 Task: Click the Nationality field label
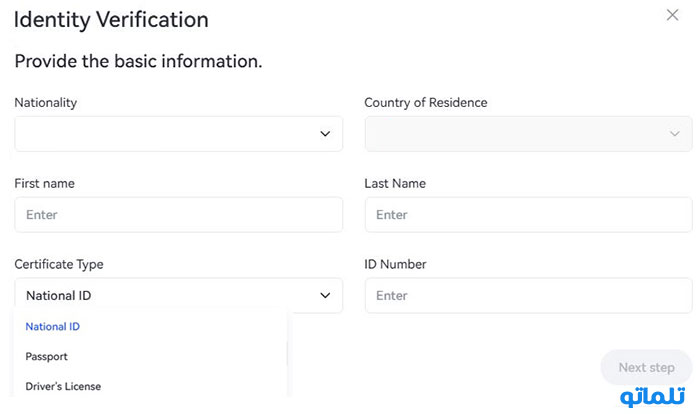tap(46, 103)
